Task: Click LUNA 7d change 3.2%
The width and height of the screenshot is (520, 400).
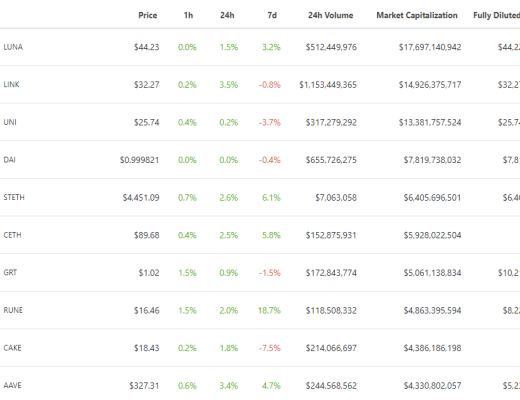Action: point(271,47)
